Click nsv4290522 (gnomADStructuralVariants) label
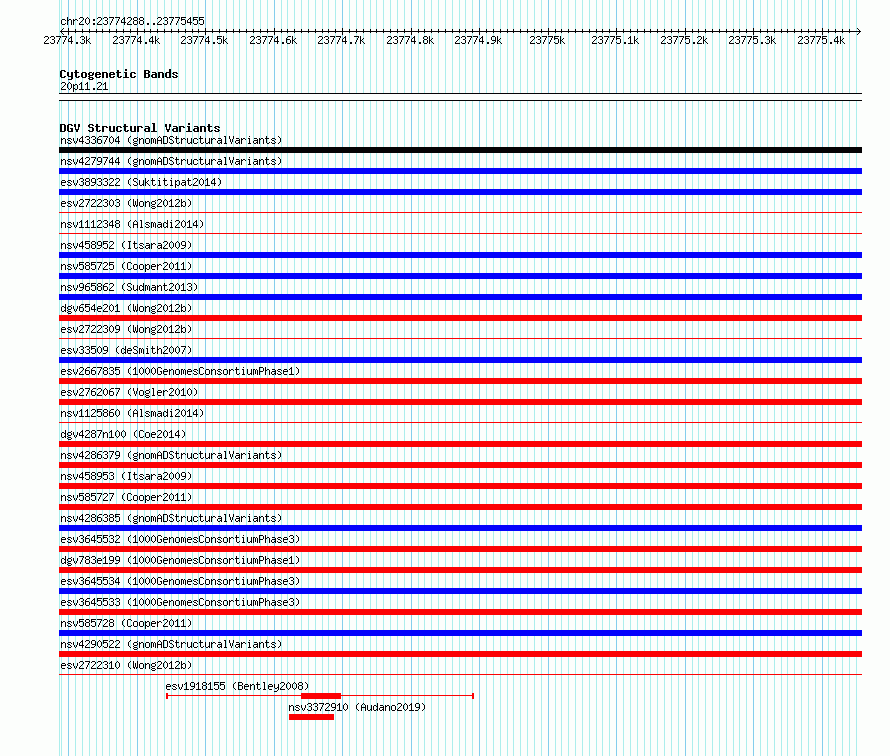 [171, 644]
